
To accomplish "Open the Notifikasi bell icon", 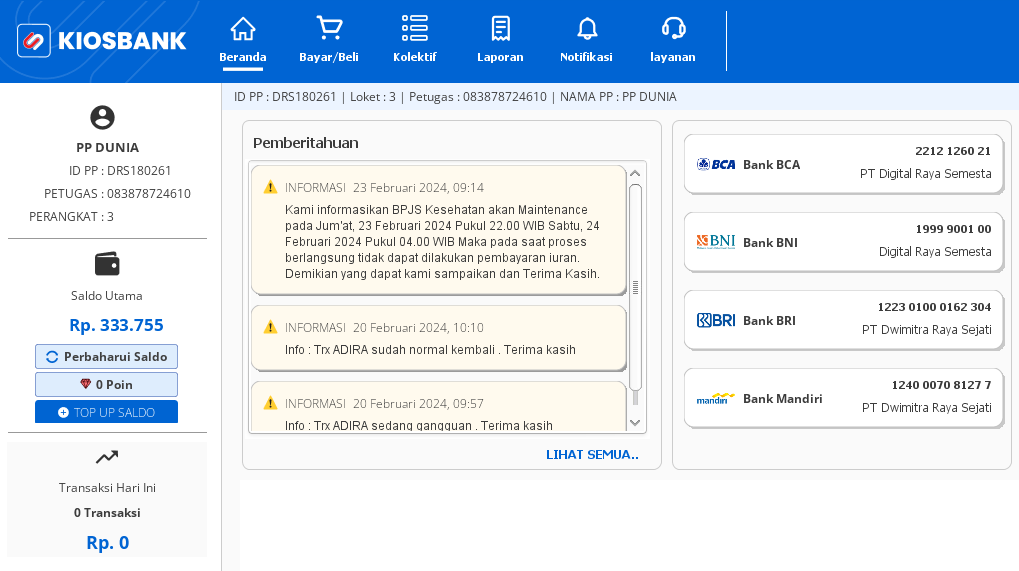I will coord(587,28).
